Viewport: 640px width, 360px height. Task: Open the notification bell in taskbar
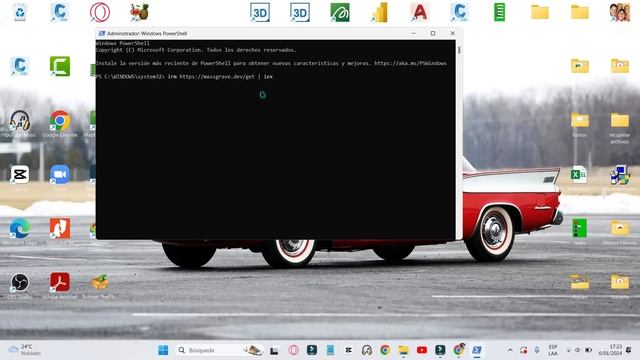pyautogui.click(x=629, y=350)
